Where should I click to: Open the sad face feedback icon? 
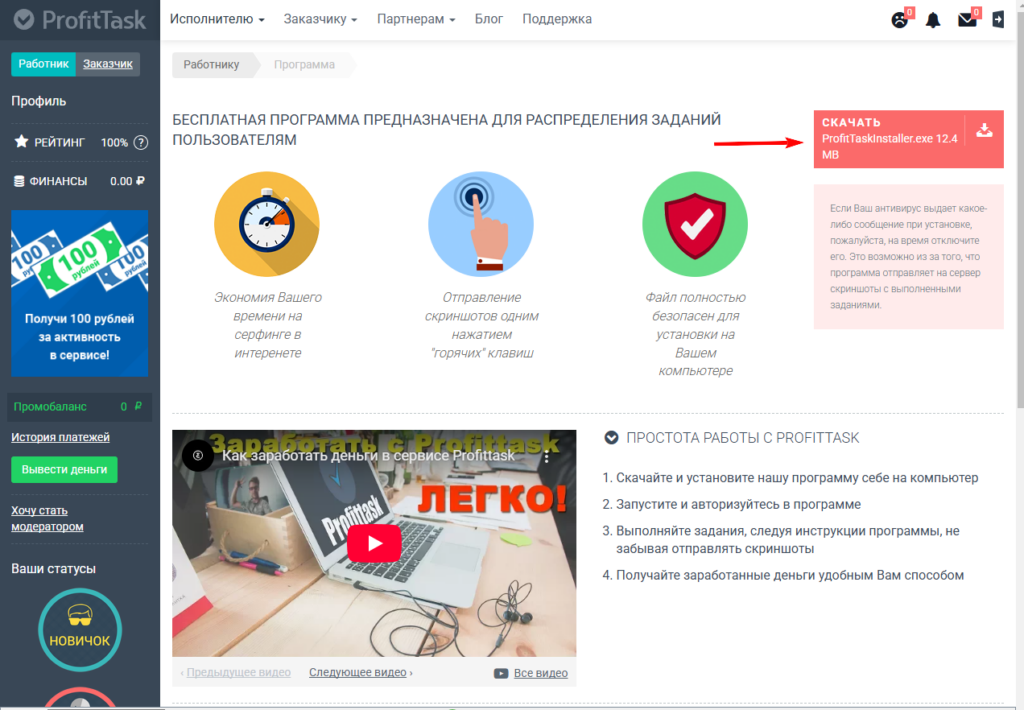[899, 20]
